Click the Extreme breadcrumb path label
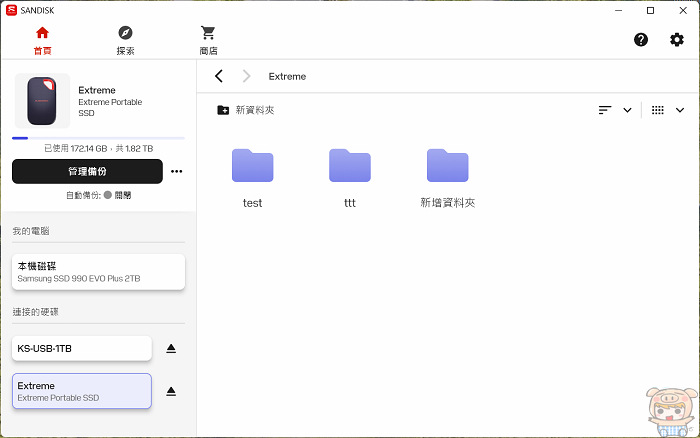This screenshot has height=438, width=700. point(287,76)
